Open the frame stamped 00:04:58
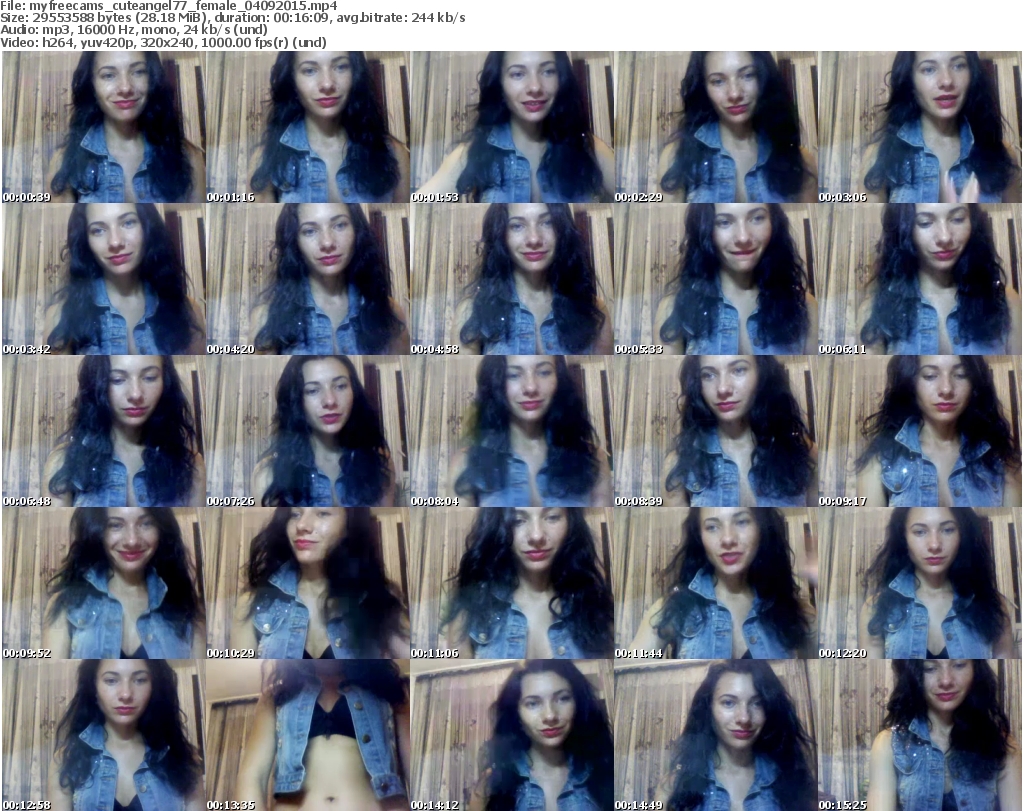The width and height of the screenshot is (1024, 811). coord(511,279)
